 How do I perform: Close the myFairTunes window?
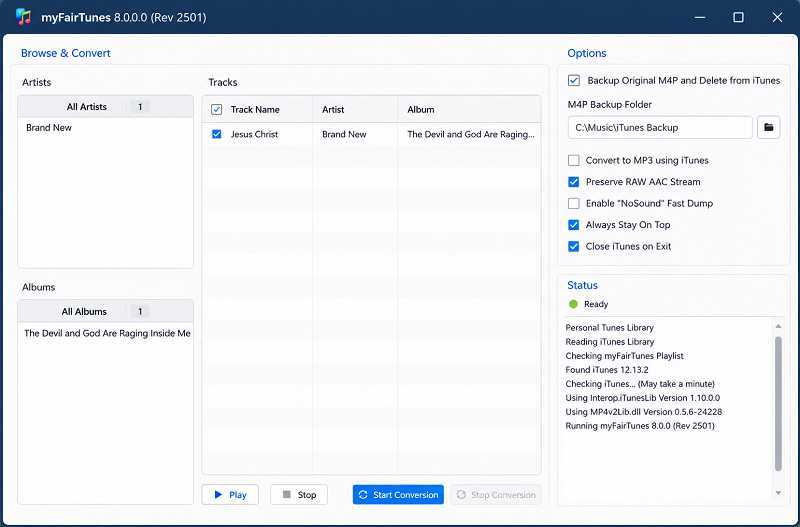[x=777, y=17]
